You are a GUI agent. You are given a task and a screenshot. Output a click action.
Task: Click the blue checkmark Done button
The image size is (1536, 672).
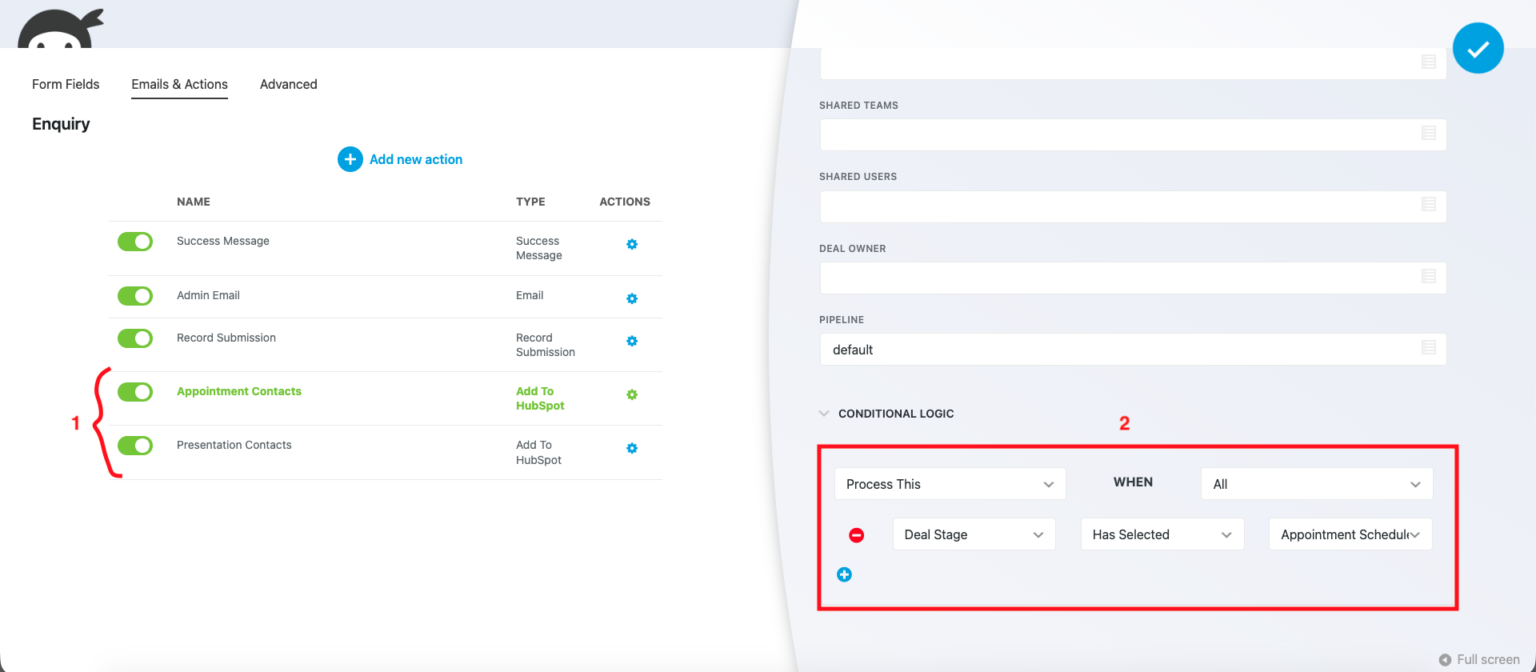[x=1478, y=48]
